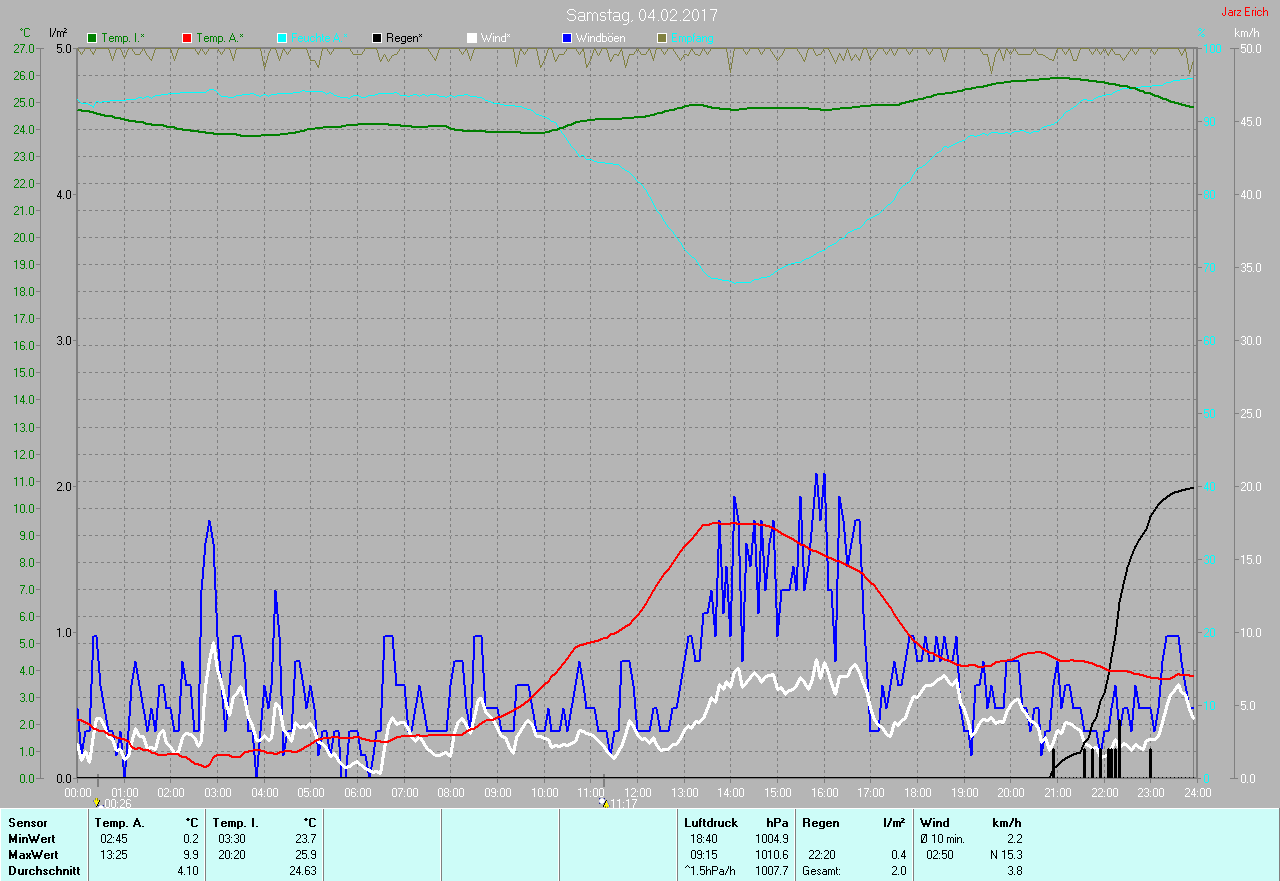Click the Regen Gesamt value 2.0
This screenshot has width=1280, height=881.
(898, 871)
